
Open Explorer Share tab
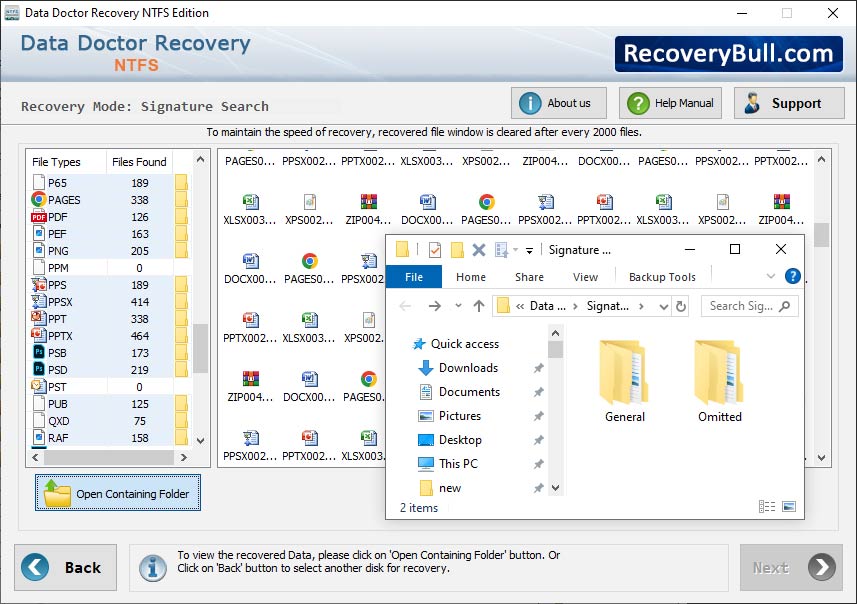(529, 277)
